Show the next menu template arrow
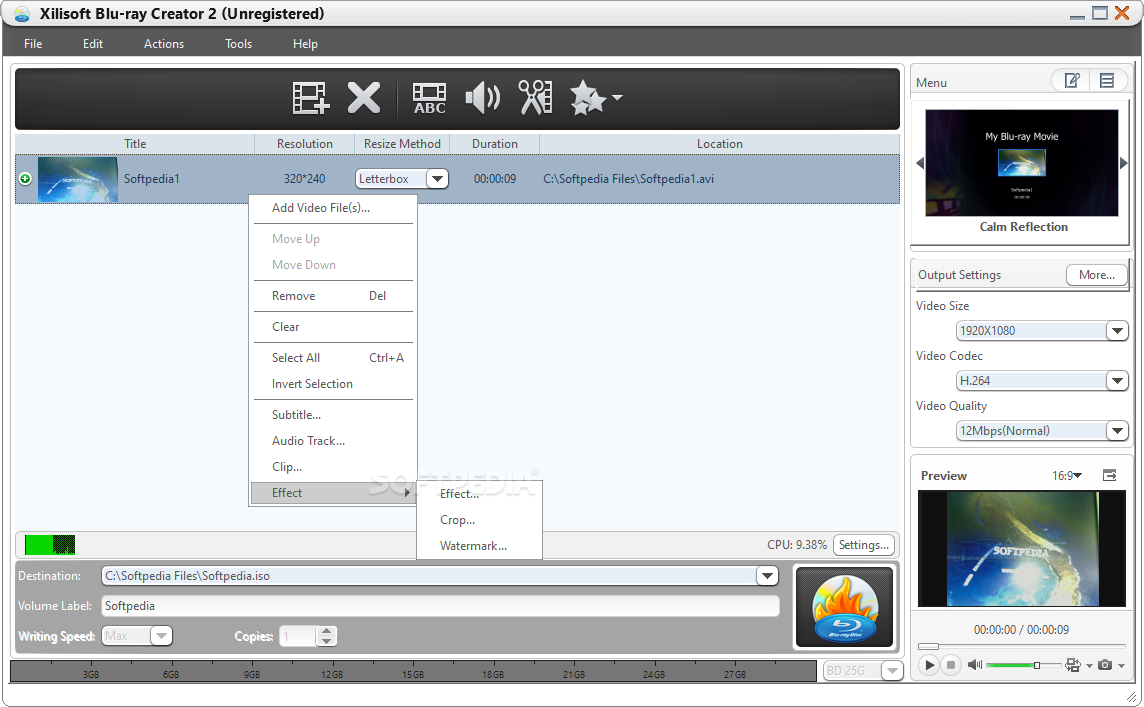The height and width of the screenshot is (707, 1144). [1124, 163]
